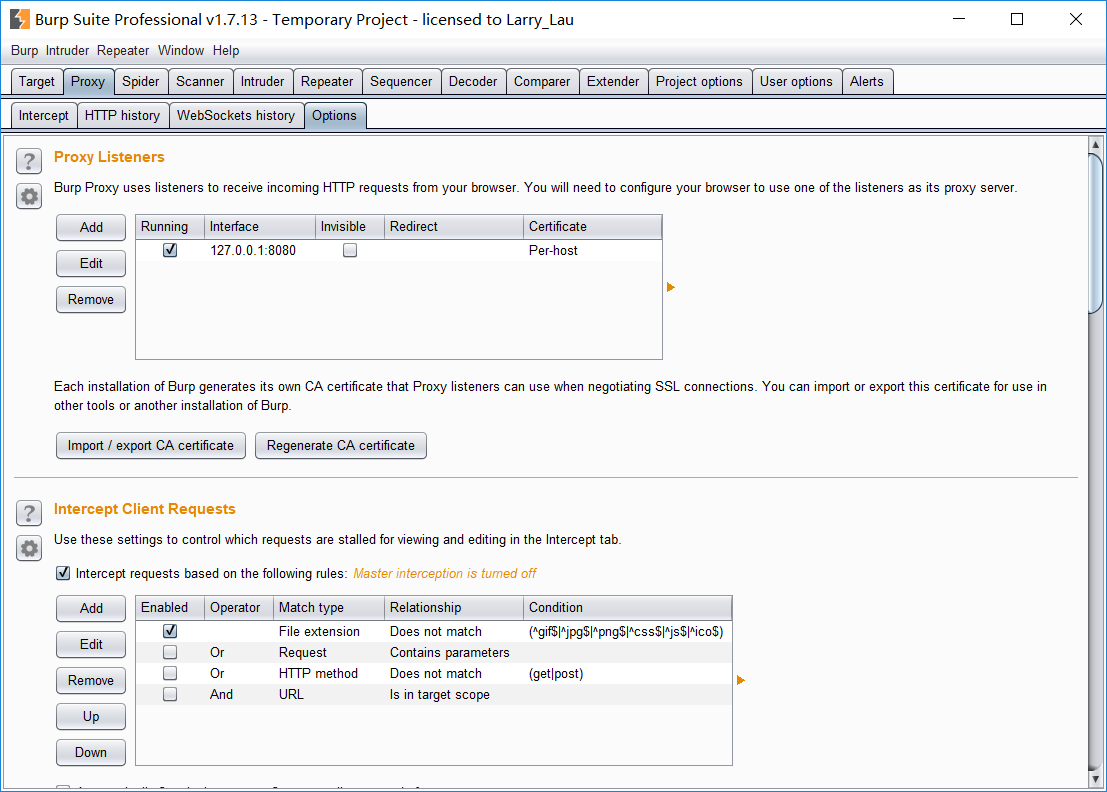
Task: Disable the File extension rule checkbox
Action: 170,631
